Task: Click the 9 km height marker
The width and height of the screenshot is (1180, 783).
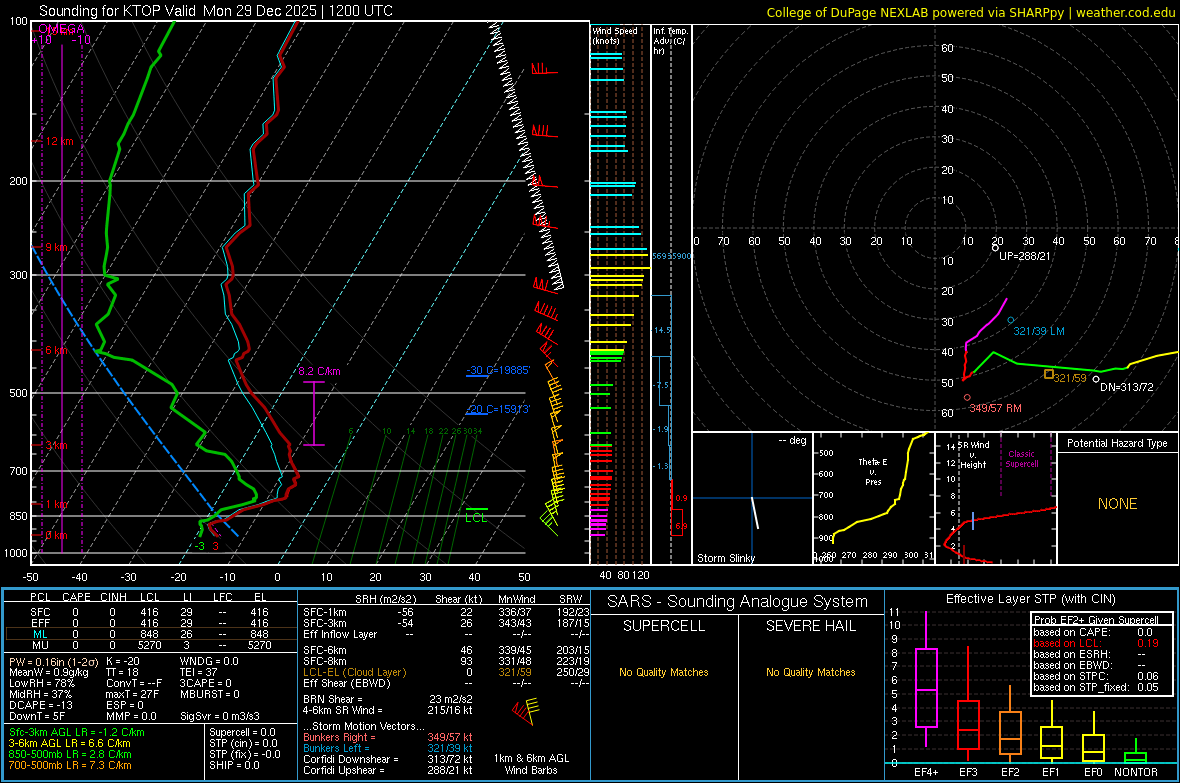Action: pyautogui.click(x=56, y=248)
